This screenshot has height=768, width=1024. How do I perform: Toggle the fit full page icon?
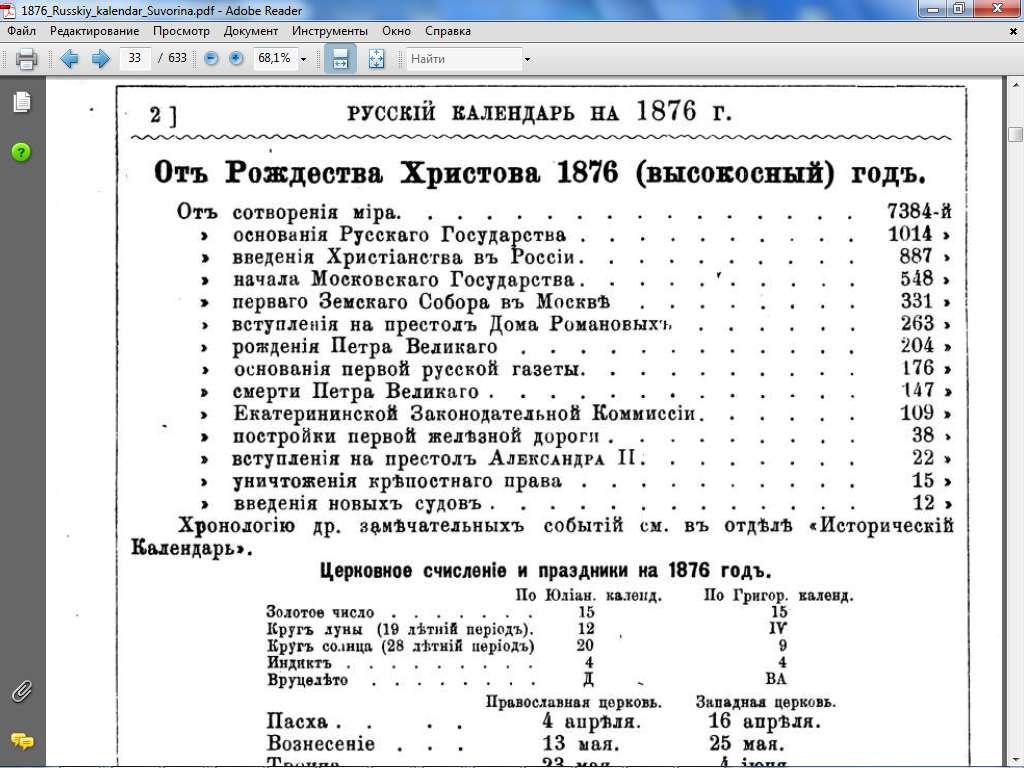376,59
